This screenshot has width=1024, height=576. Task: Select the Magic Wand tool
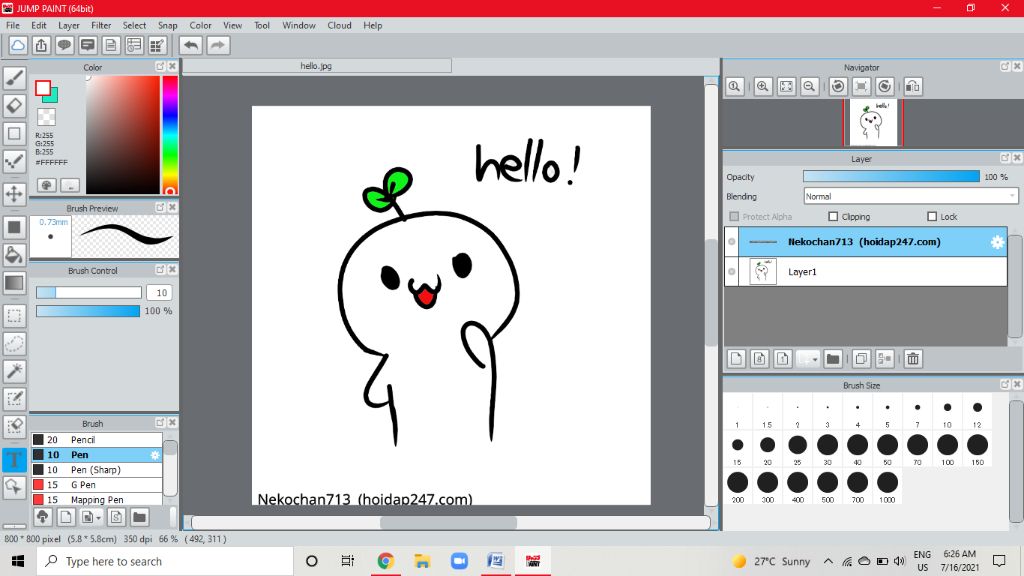(x=14, y=370)
